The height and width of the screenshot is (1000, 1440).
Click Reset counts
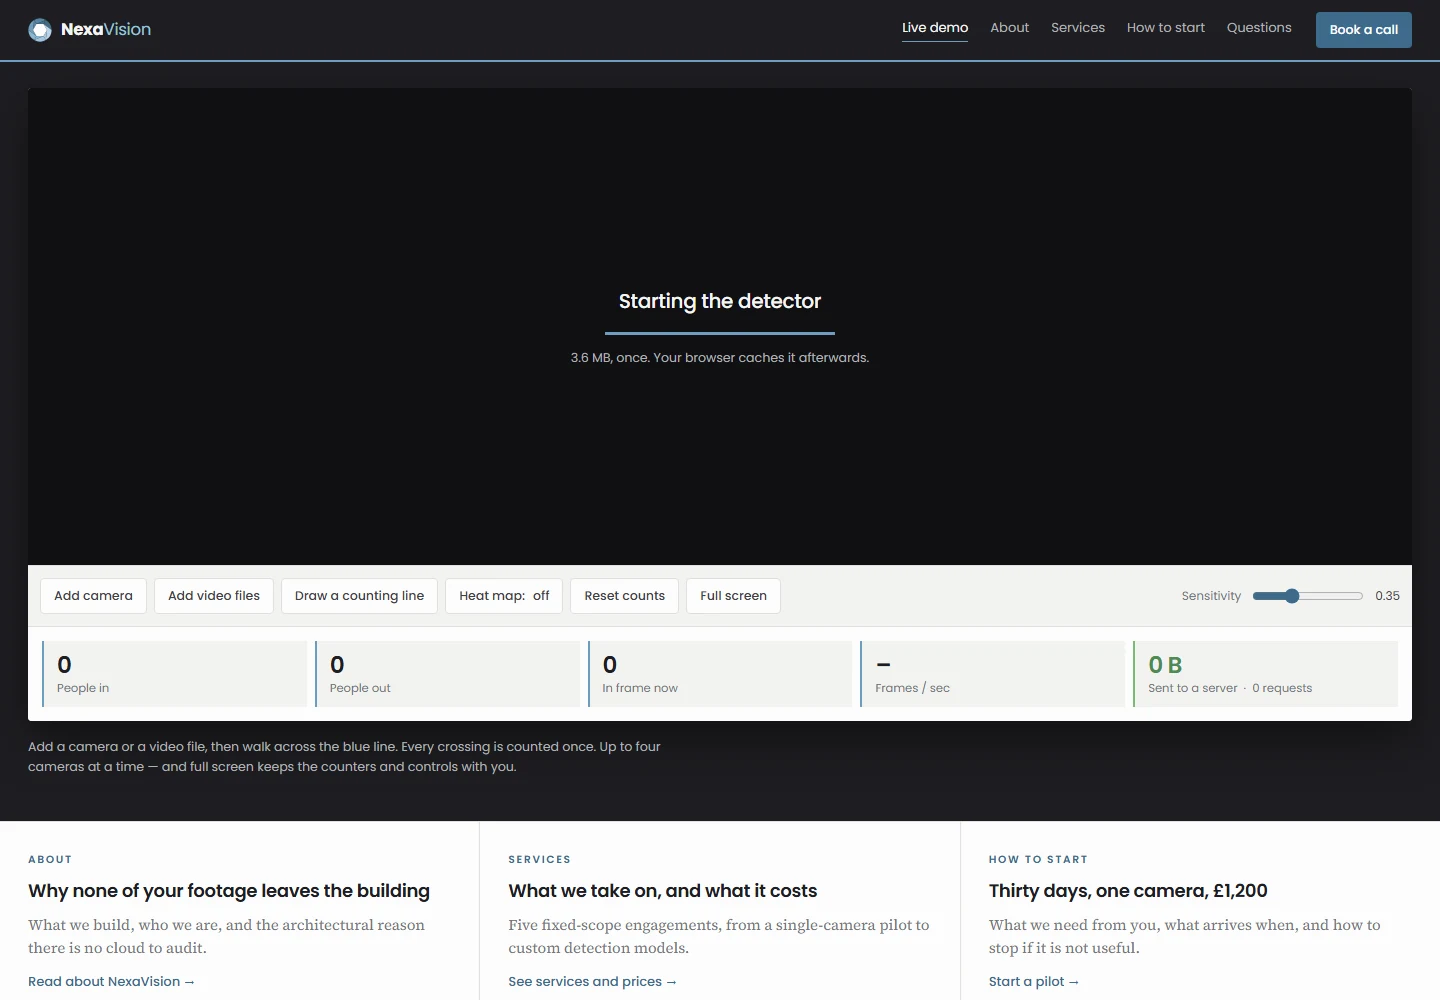[624, 596]
